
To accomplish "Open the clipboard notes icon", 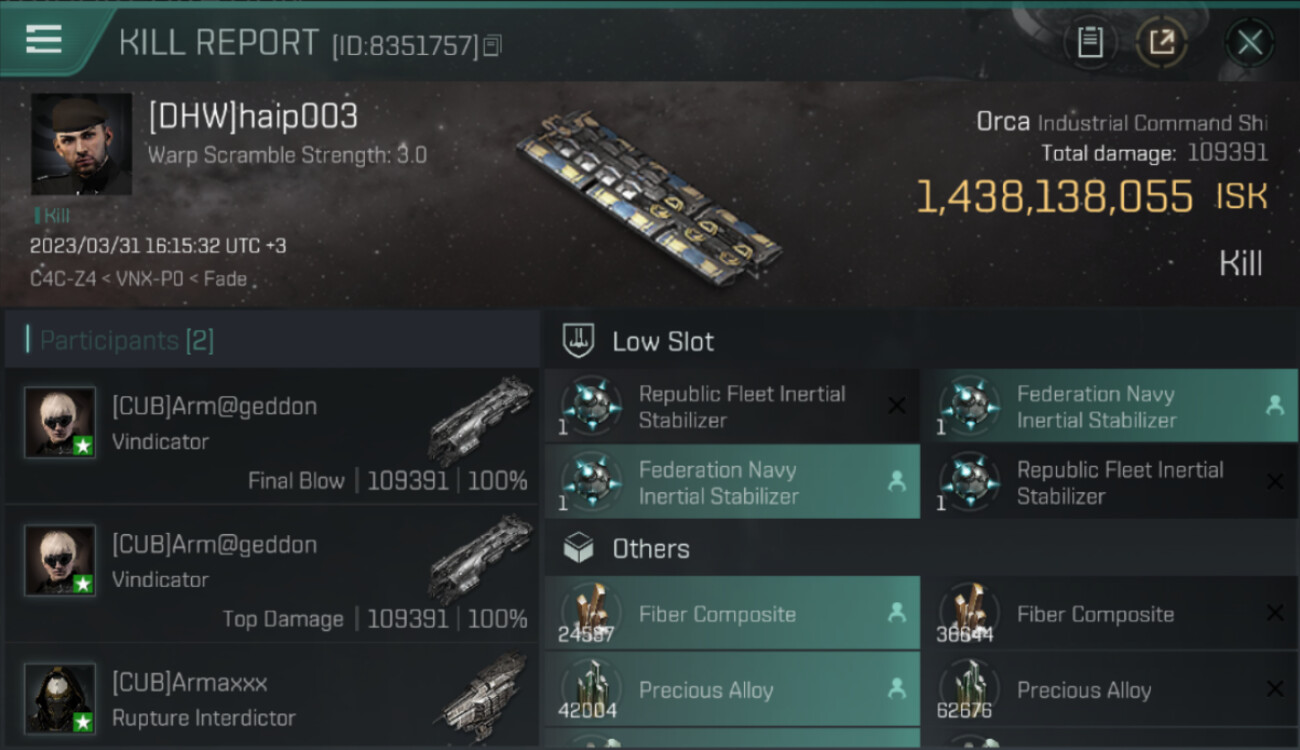I will click(x=1090, y=42).
